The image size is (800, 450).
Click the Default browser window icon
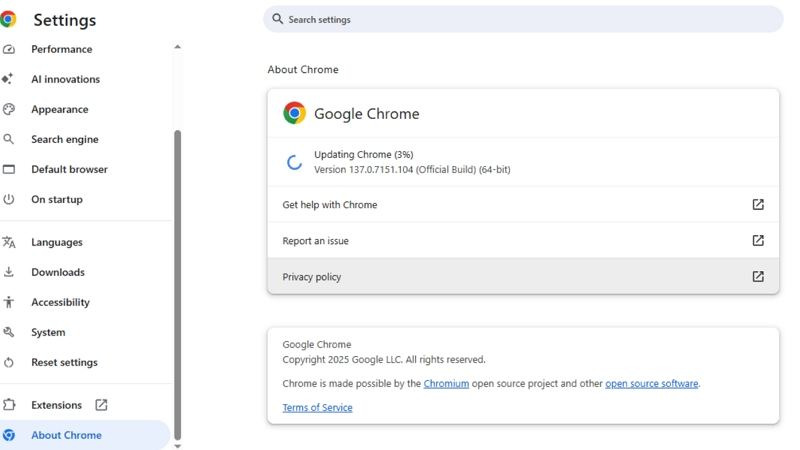point(9,169)
